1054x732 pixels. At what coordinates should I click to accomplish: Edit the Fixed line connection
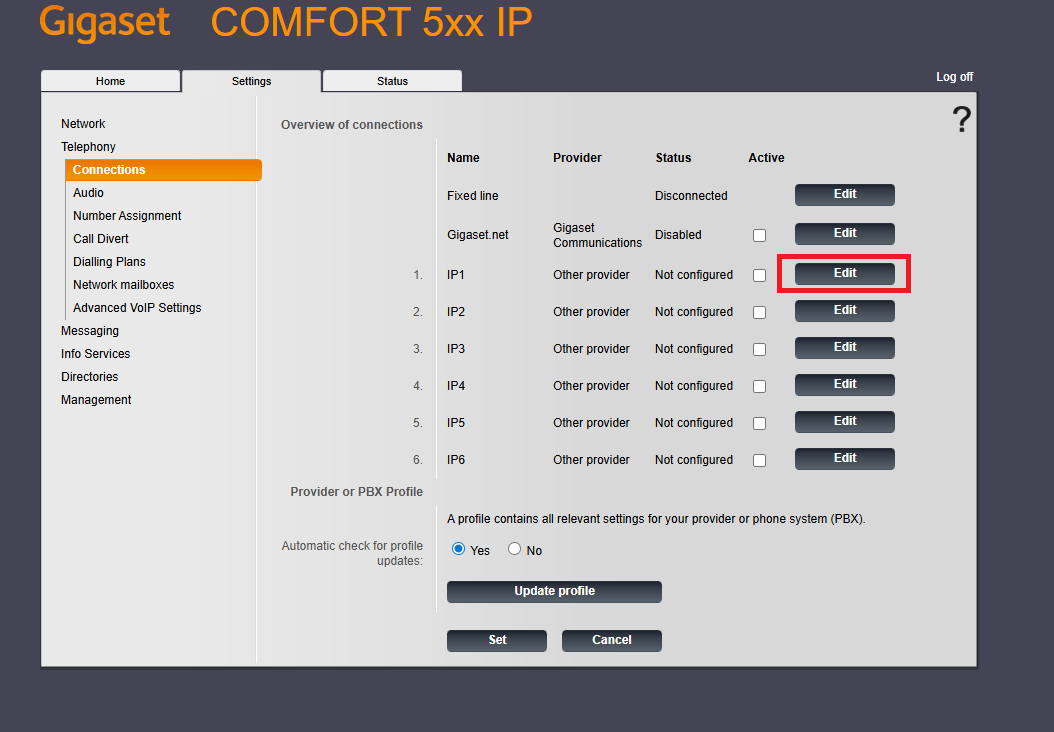click(844, 195)
